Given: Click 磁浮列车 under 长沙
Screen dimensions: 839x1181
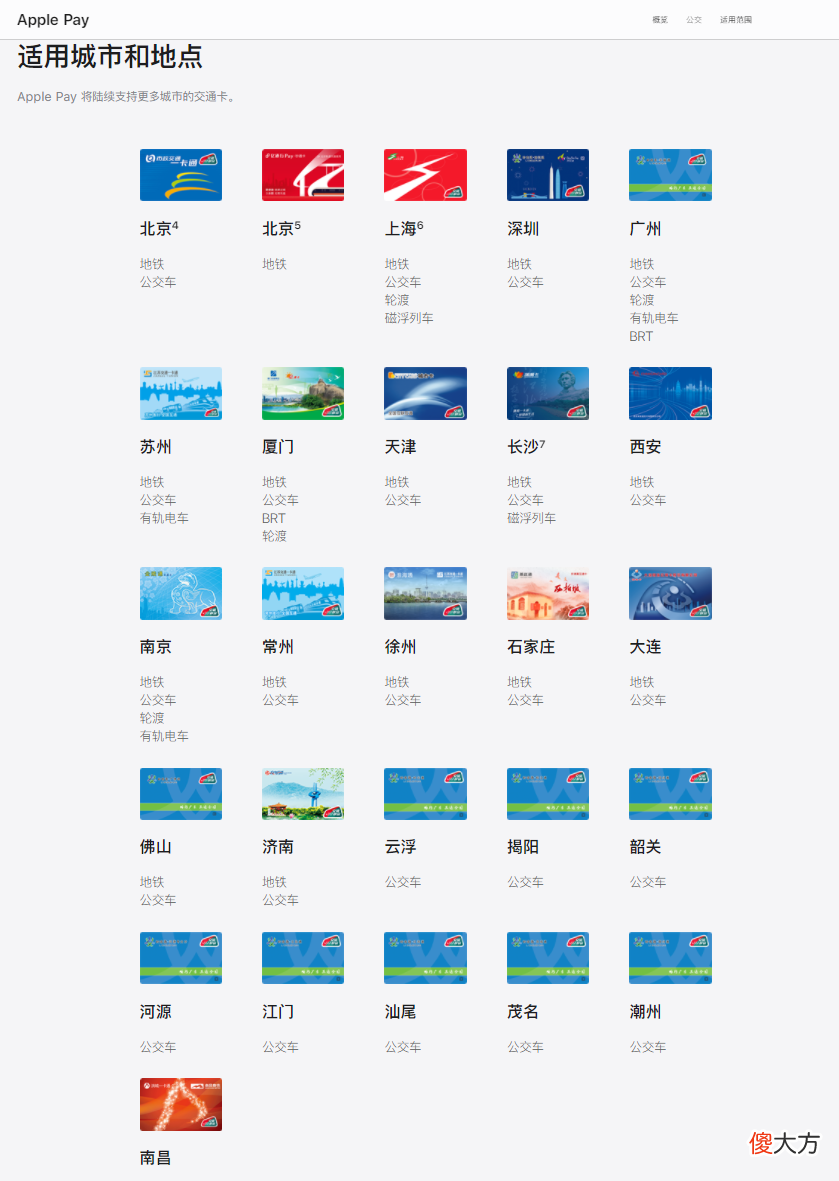Looking at the screenshot, I should (531, 518).
